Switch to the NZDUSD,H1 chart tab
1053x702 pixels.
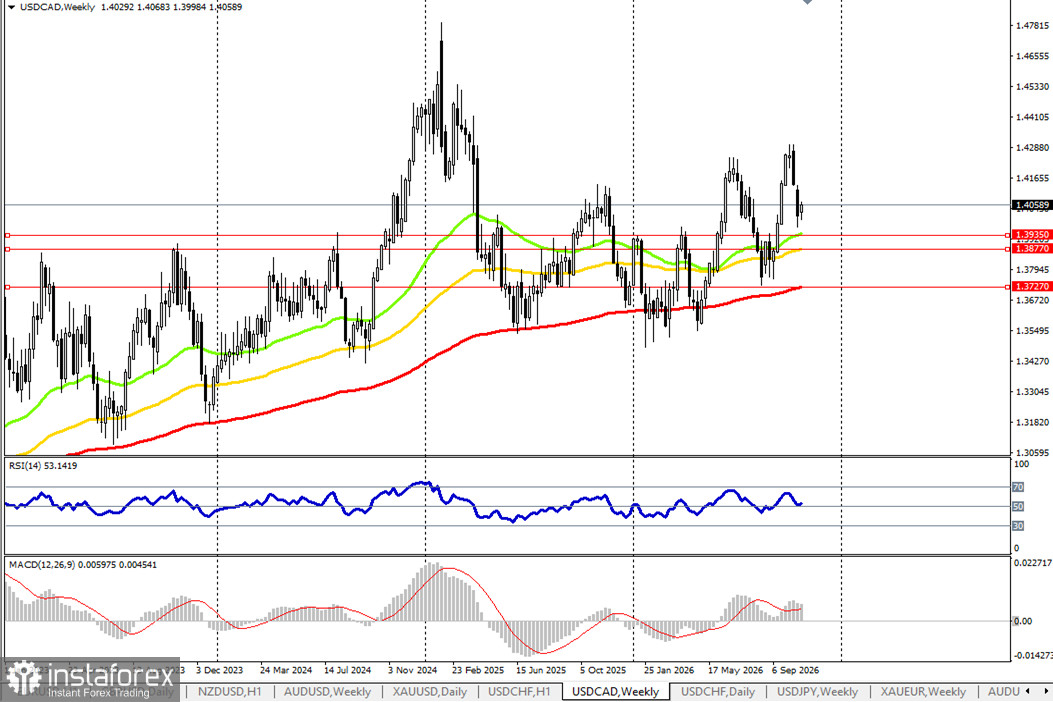tap(229, 691)
